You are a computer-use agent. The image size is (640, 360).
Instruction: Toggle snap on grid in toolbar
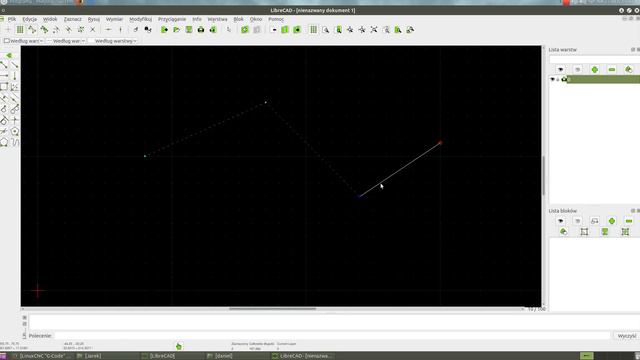pos(20,30)
